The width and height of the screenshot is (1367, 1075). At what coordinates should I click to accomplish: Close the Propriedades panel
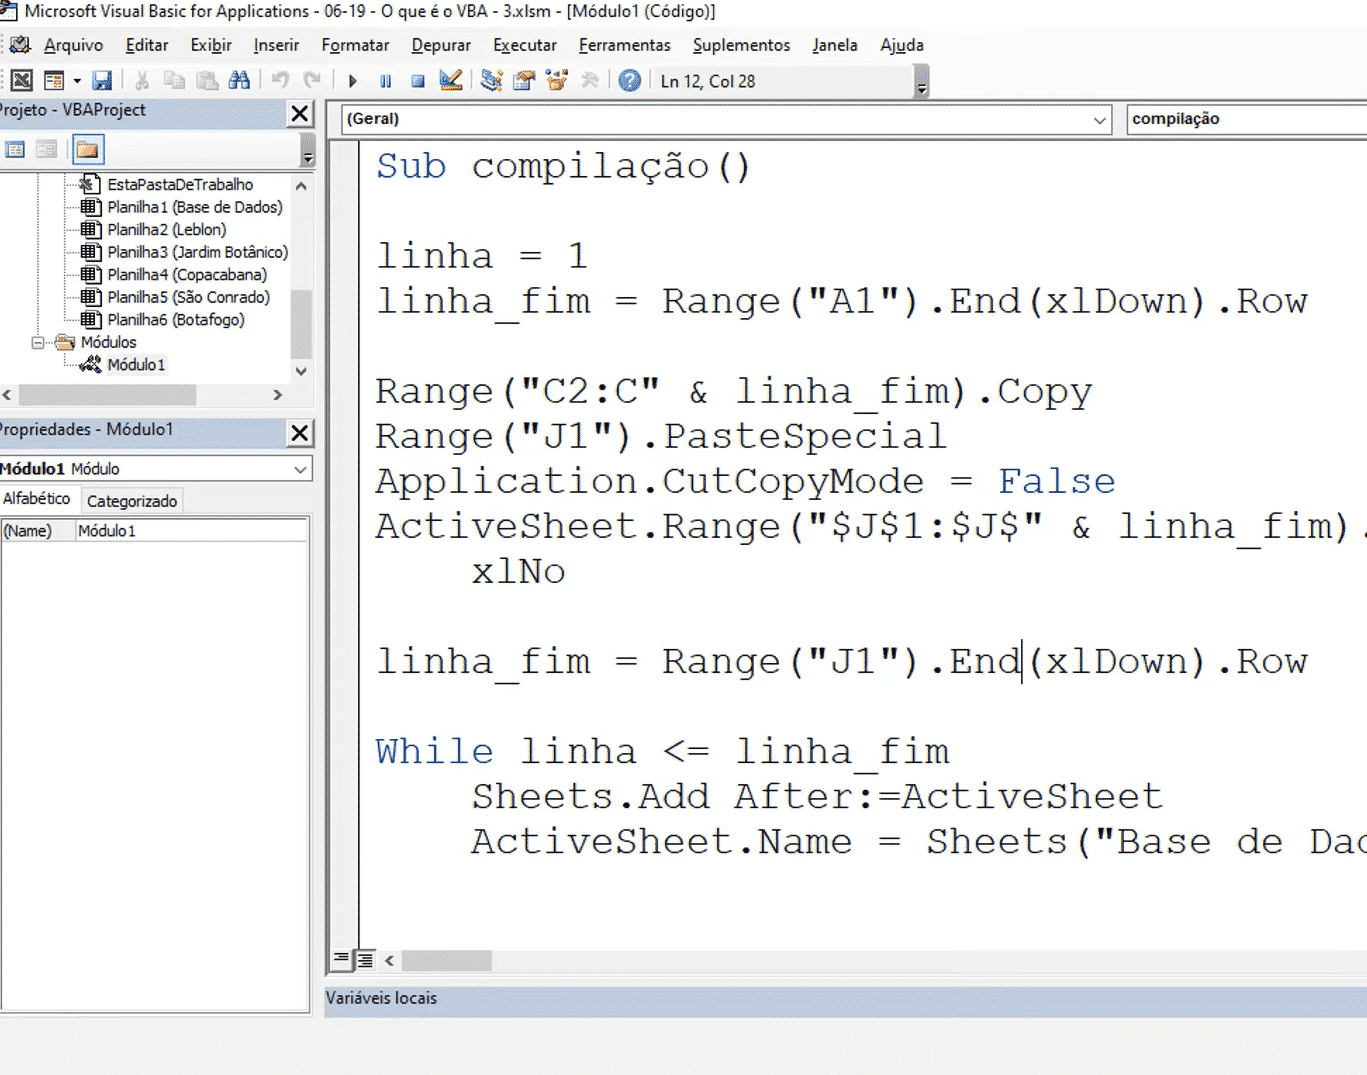click(x=299, y=433)
